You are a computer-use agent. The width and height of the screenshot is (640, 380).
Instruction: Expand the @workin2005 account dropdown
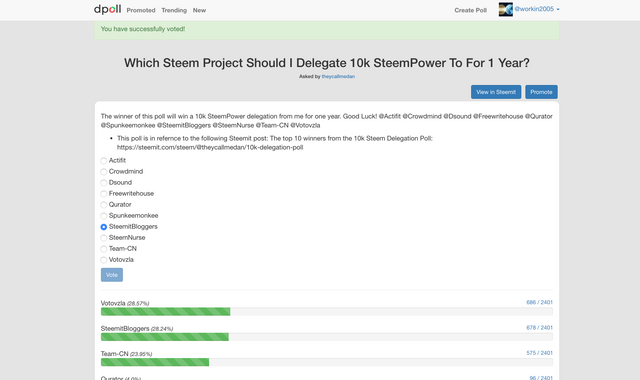coord(537,9)
